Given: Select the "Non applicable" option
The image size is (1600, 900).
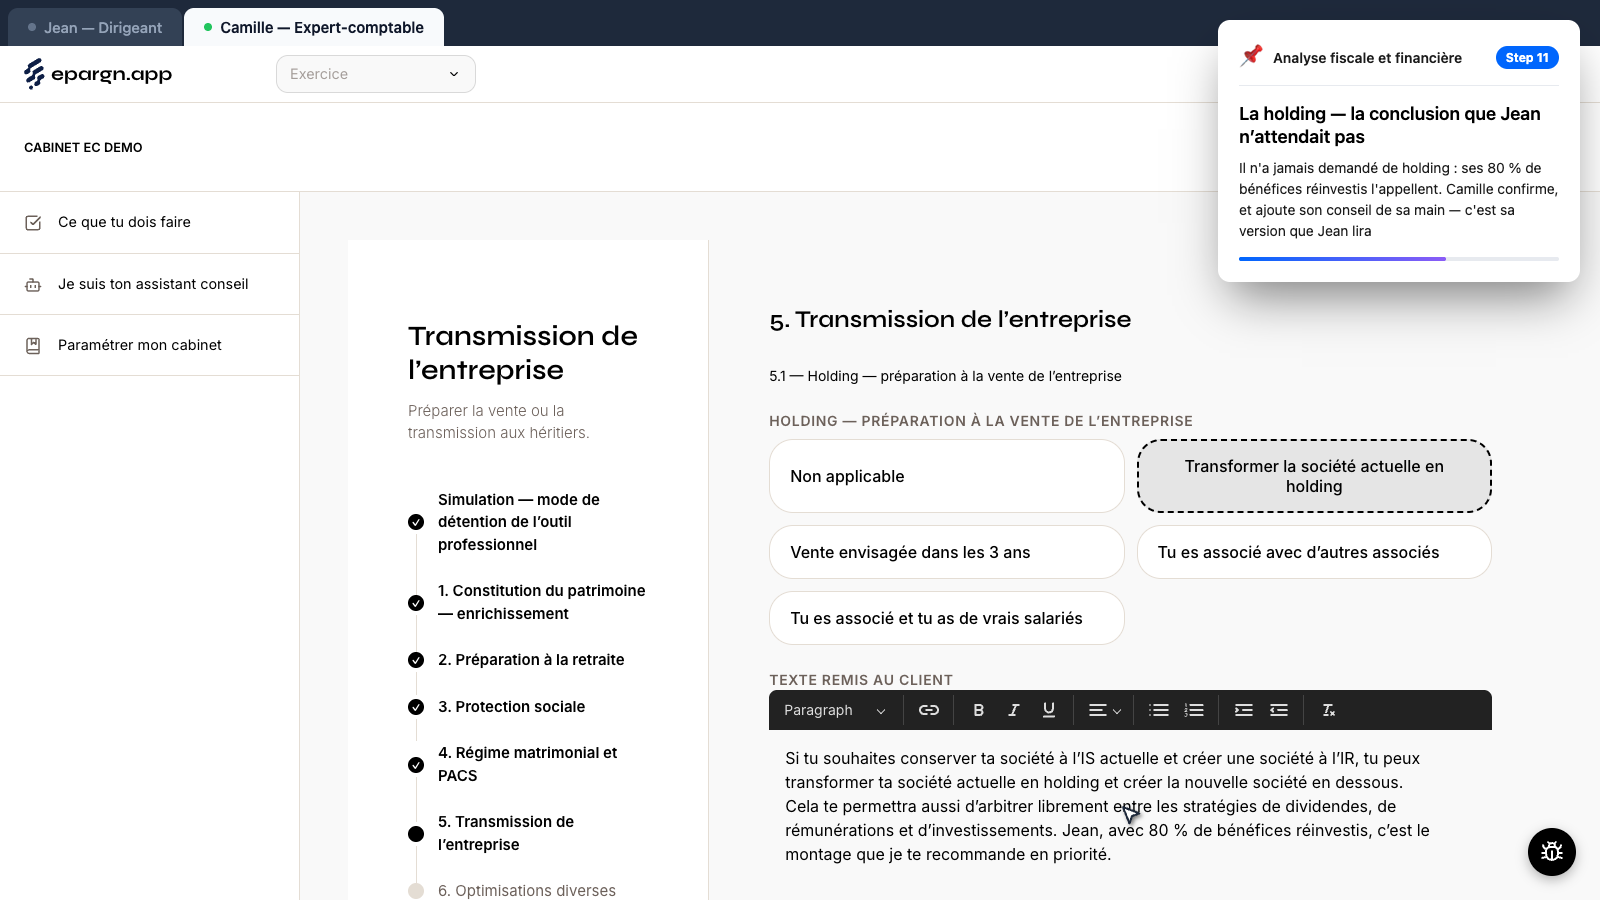Looking at the screenshot, I should (947, 476).
